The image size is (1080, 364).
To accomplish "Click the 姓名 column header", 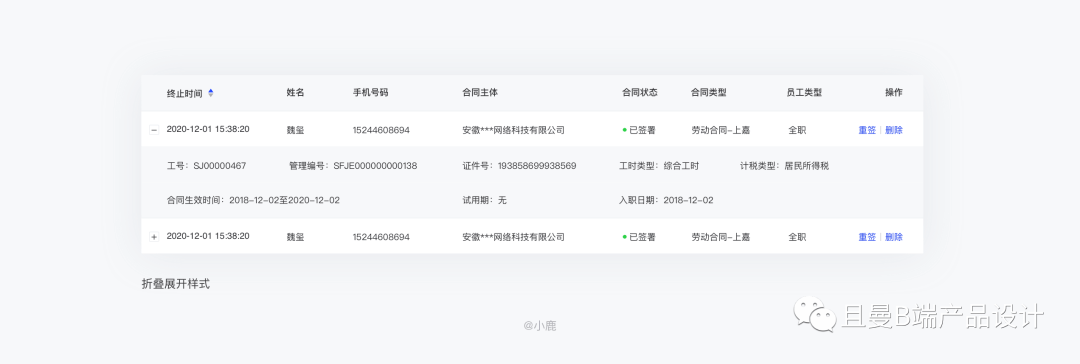I will point(295,92).
